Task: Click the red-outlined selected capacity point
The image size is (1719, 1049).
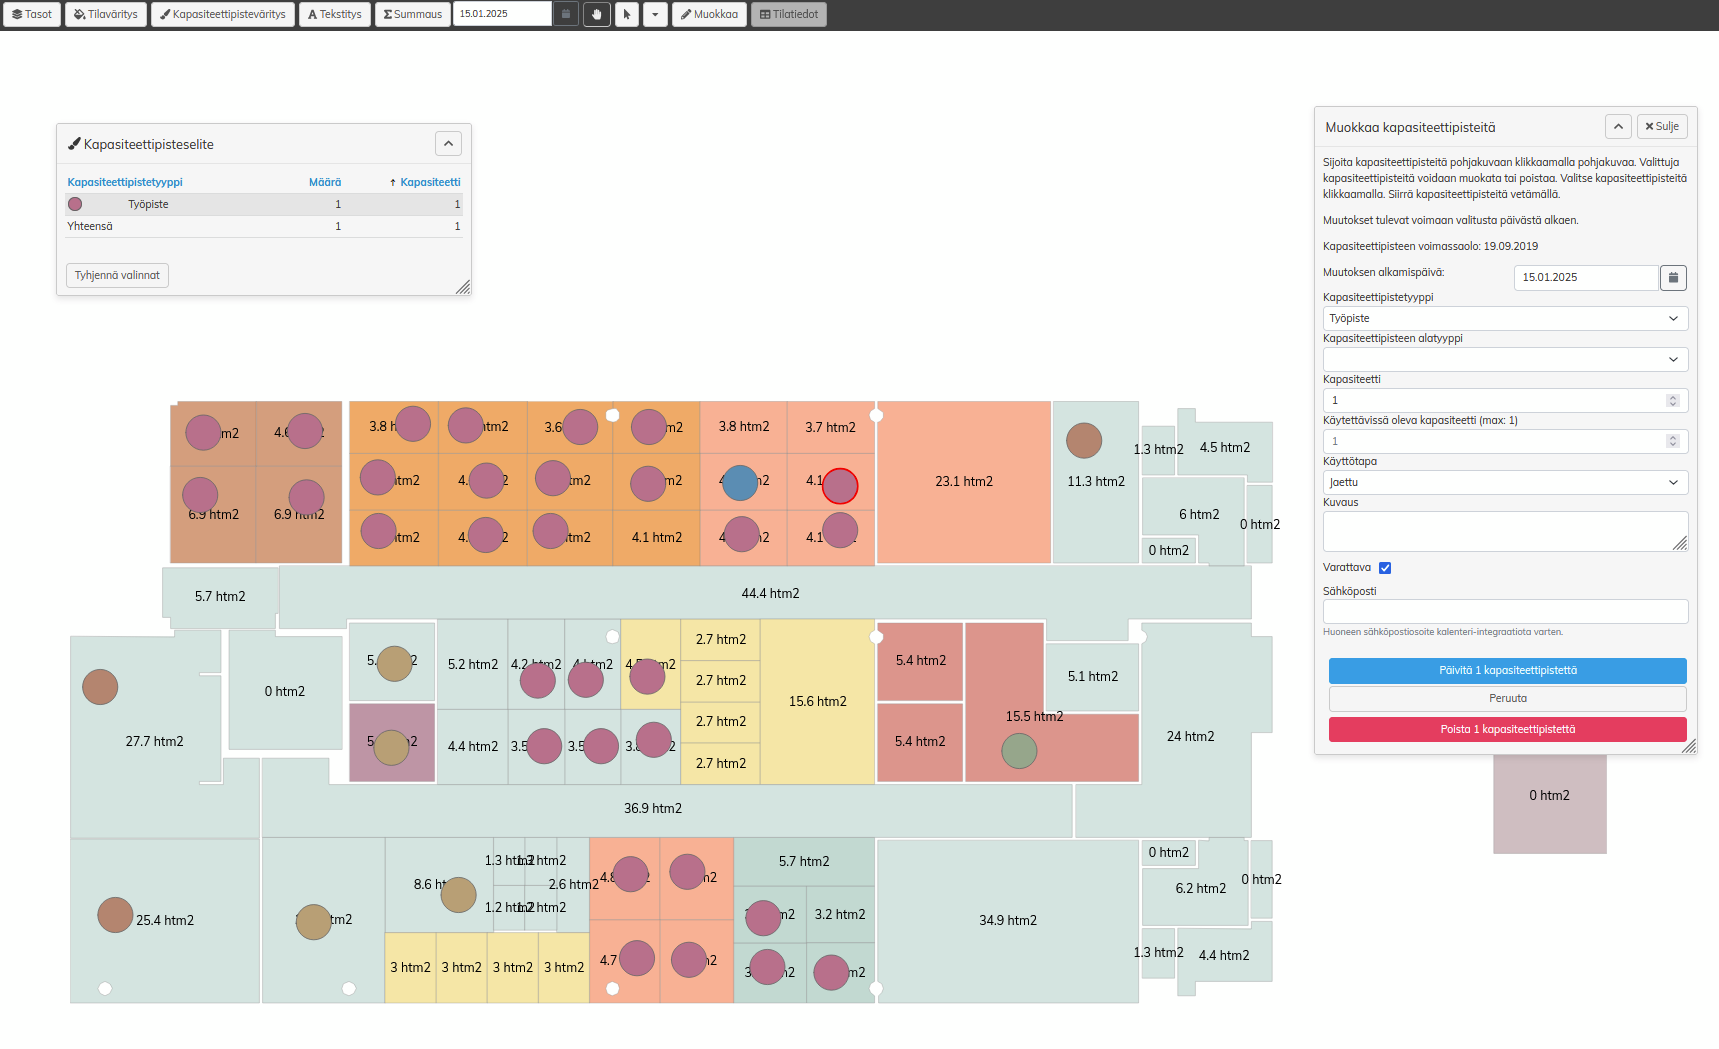Action: [840, 486]
